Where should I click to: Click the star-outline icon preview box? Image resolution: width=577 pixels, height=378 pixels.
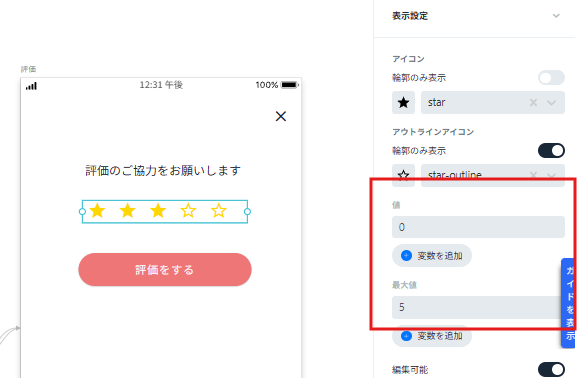click(x=403, y=175)
